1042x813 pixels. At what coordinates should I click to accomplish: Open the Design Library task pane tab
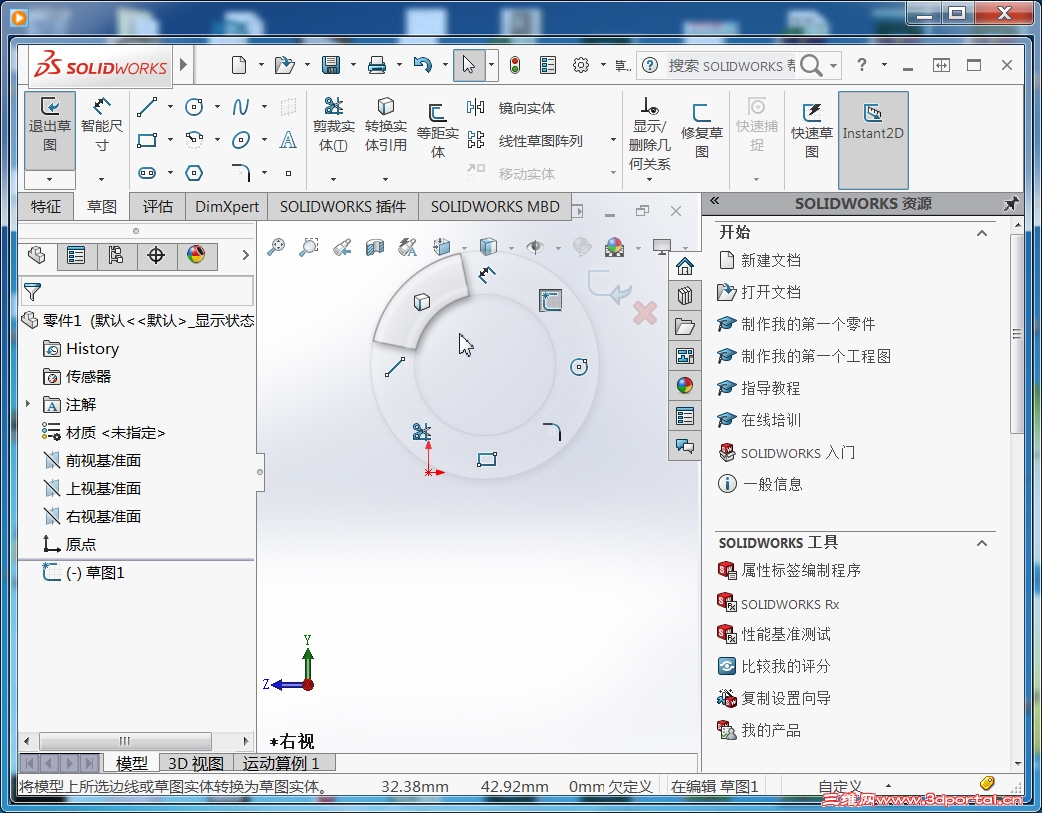684,295
